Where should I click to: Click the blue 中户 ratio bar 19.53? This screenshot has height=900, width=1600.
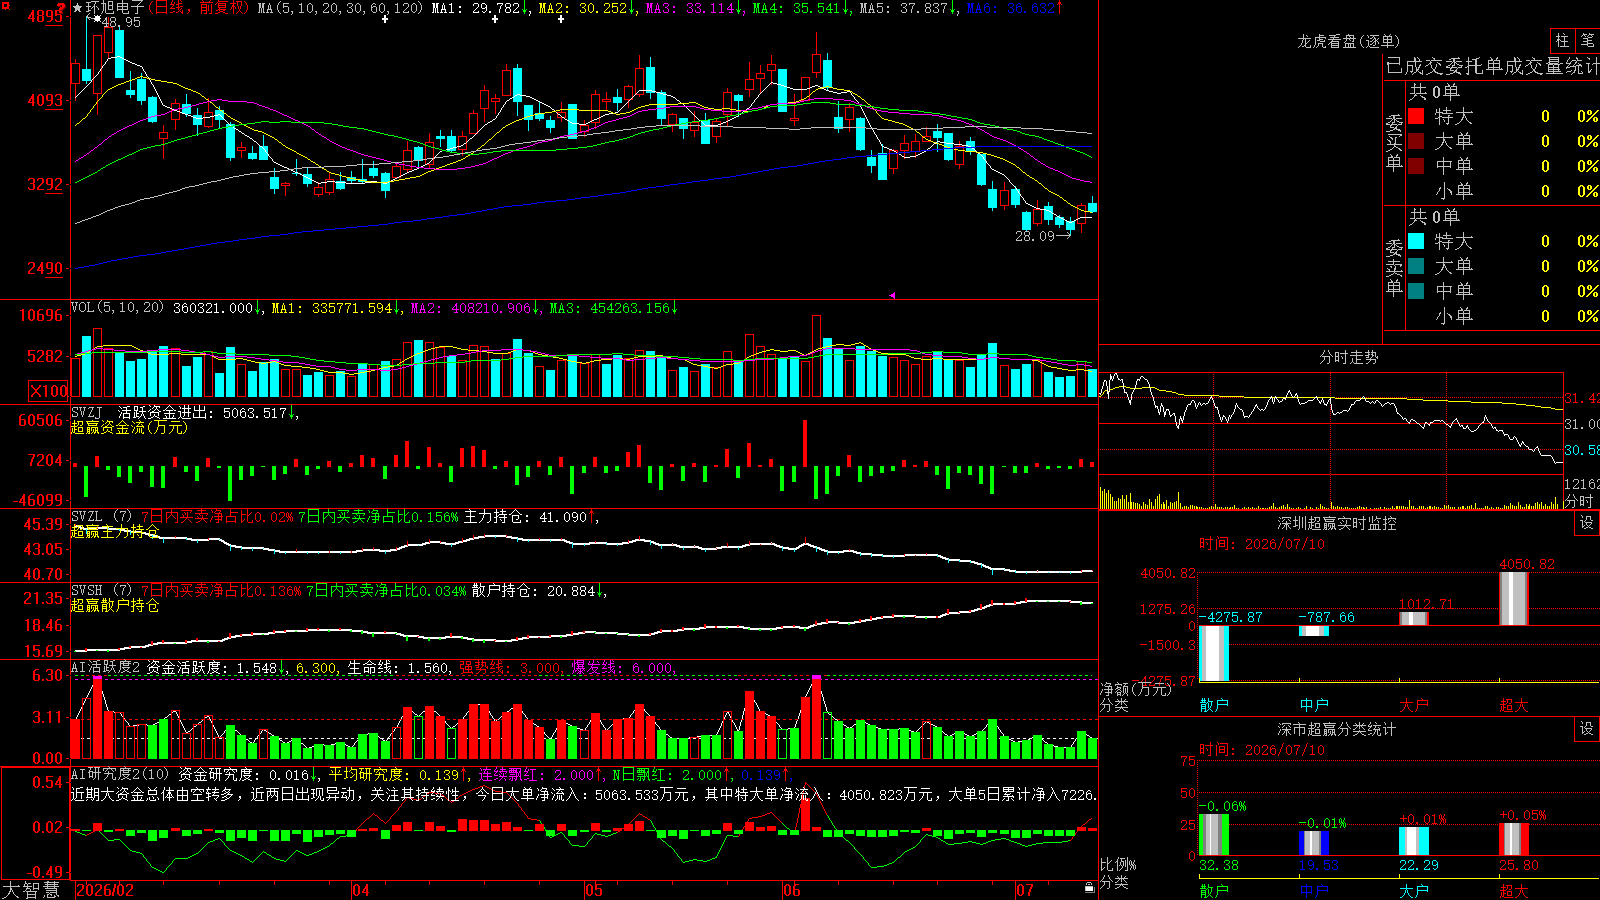tap(1314, 843)
